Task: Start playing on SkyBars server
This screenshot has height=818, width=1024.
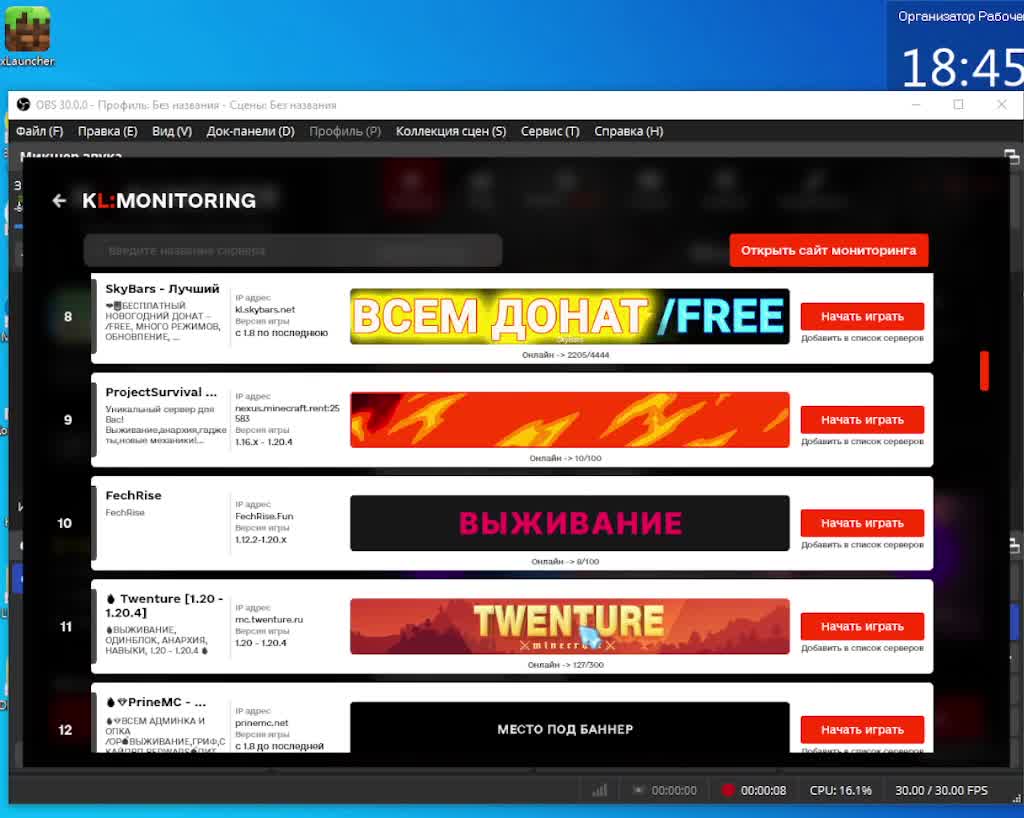Action: 862,317
